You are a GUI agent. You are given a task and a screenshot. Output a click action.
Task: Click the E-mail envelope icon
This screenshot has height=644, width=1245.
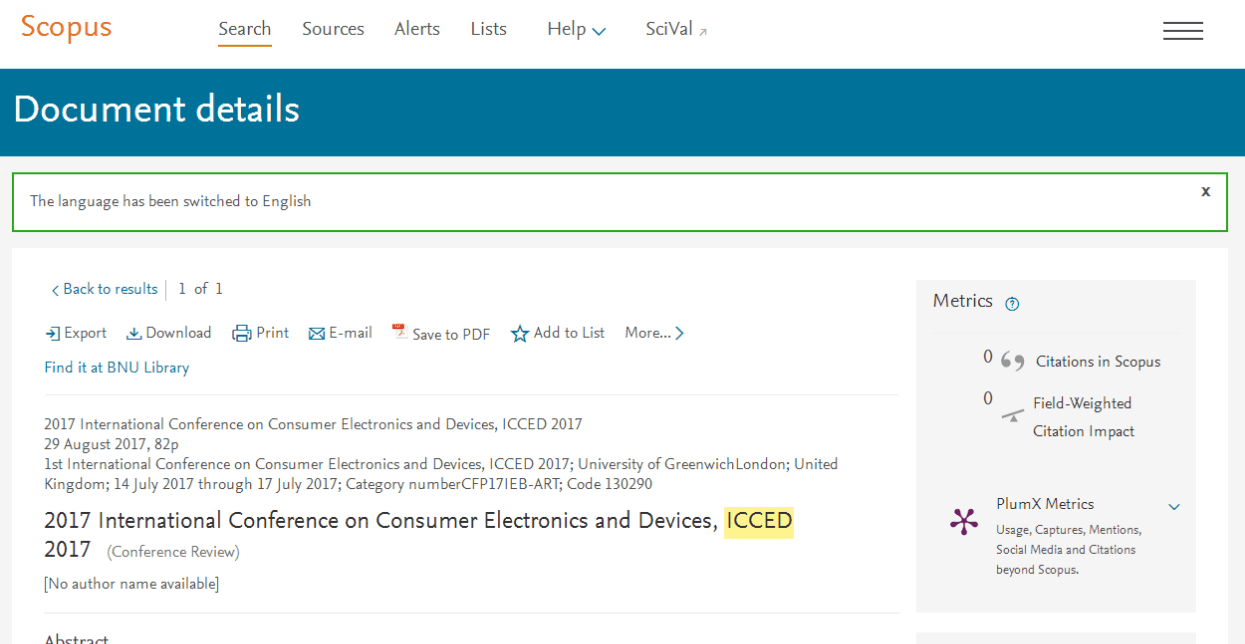[x=317, y=334]
